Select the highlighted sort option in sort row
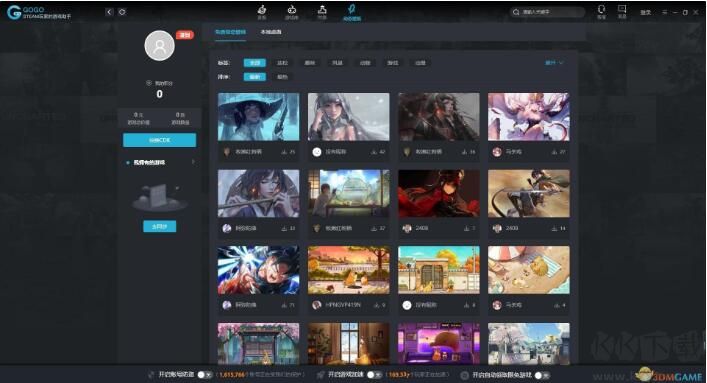 tap(255, 77)
